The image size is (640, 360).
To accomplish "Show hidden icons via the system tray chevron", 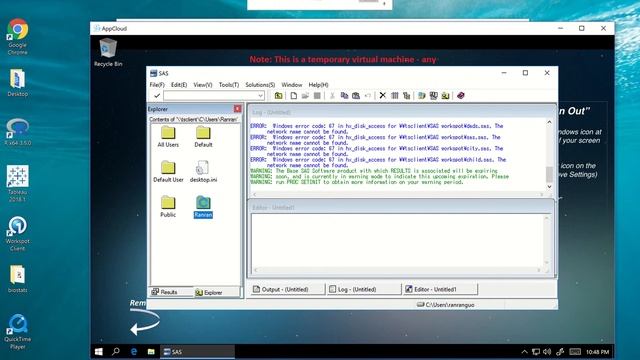I will tap(524, 351).
